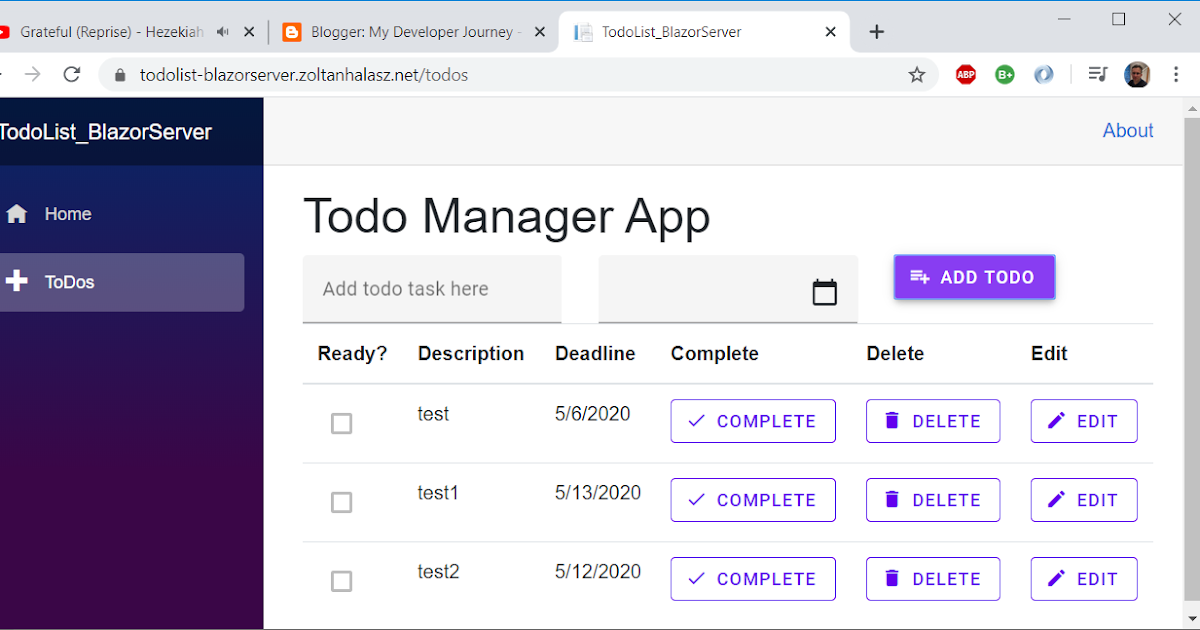Click the ABP extension badge

tap(965, 74)
